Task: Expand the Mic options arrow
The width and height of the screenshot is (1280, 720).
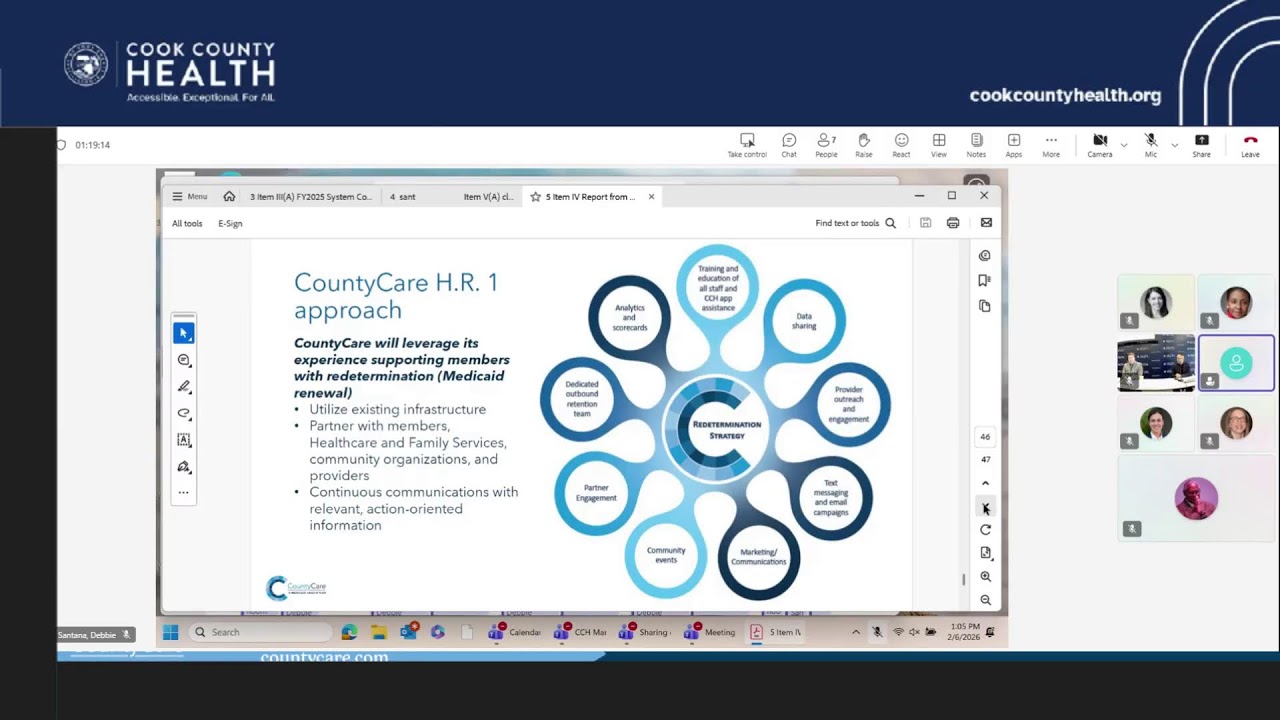Action: tap(1174, 145)
